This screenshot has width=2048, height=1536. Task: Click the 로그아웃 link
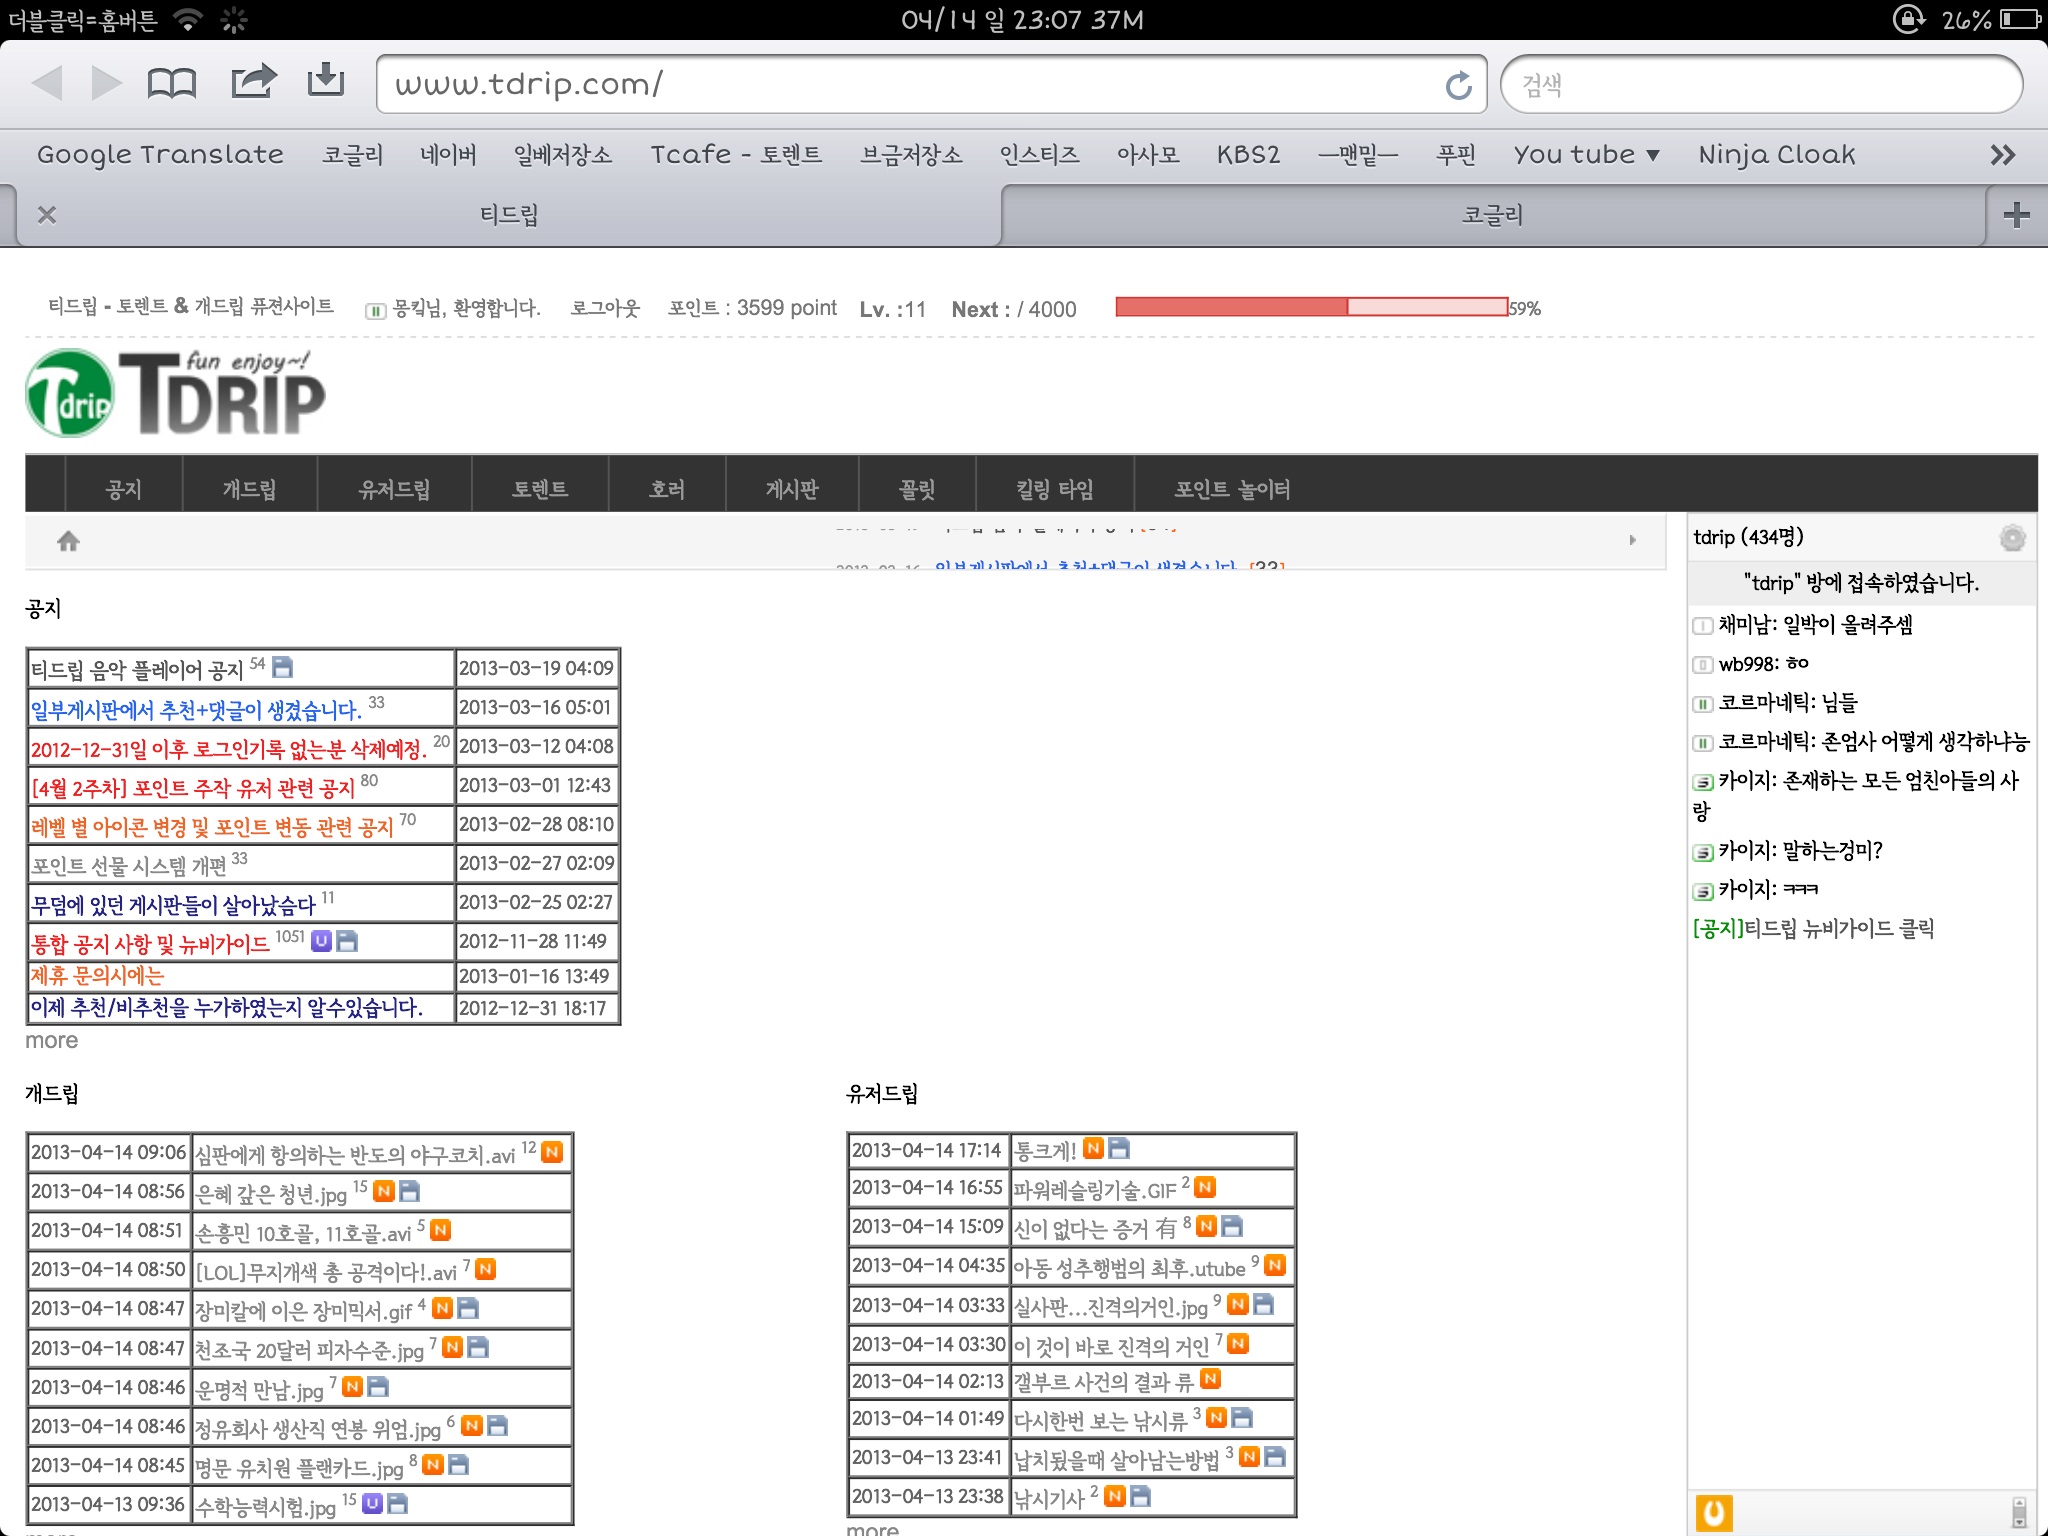(604, 308)
